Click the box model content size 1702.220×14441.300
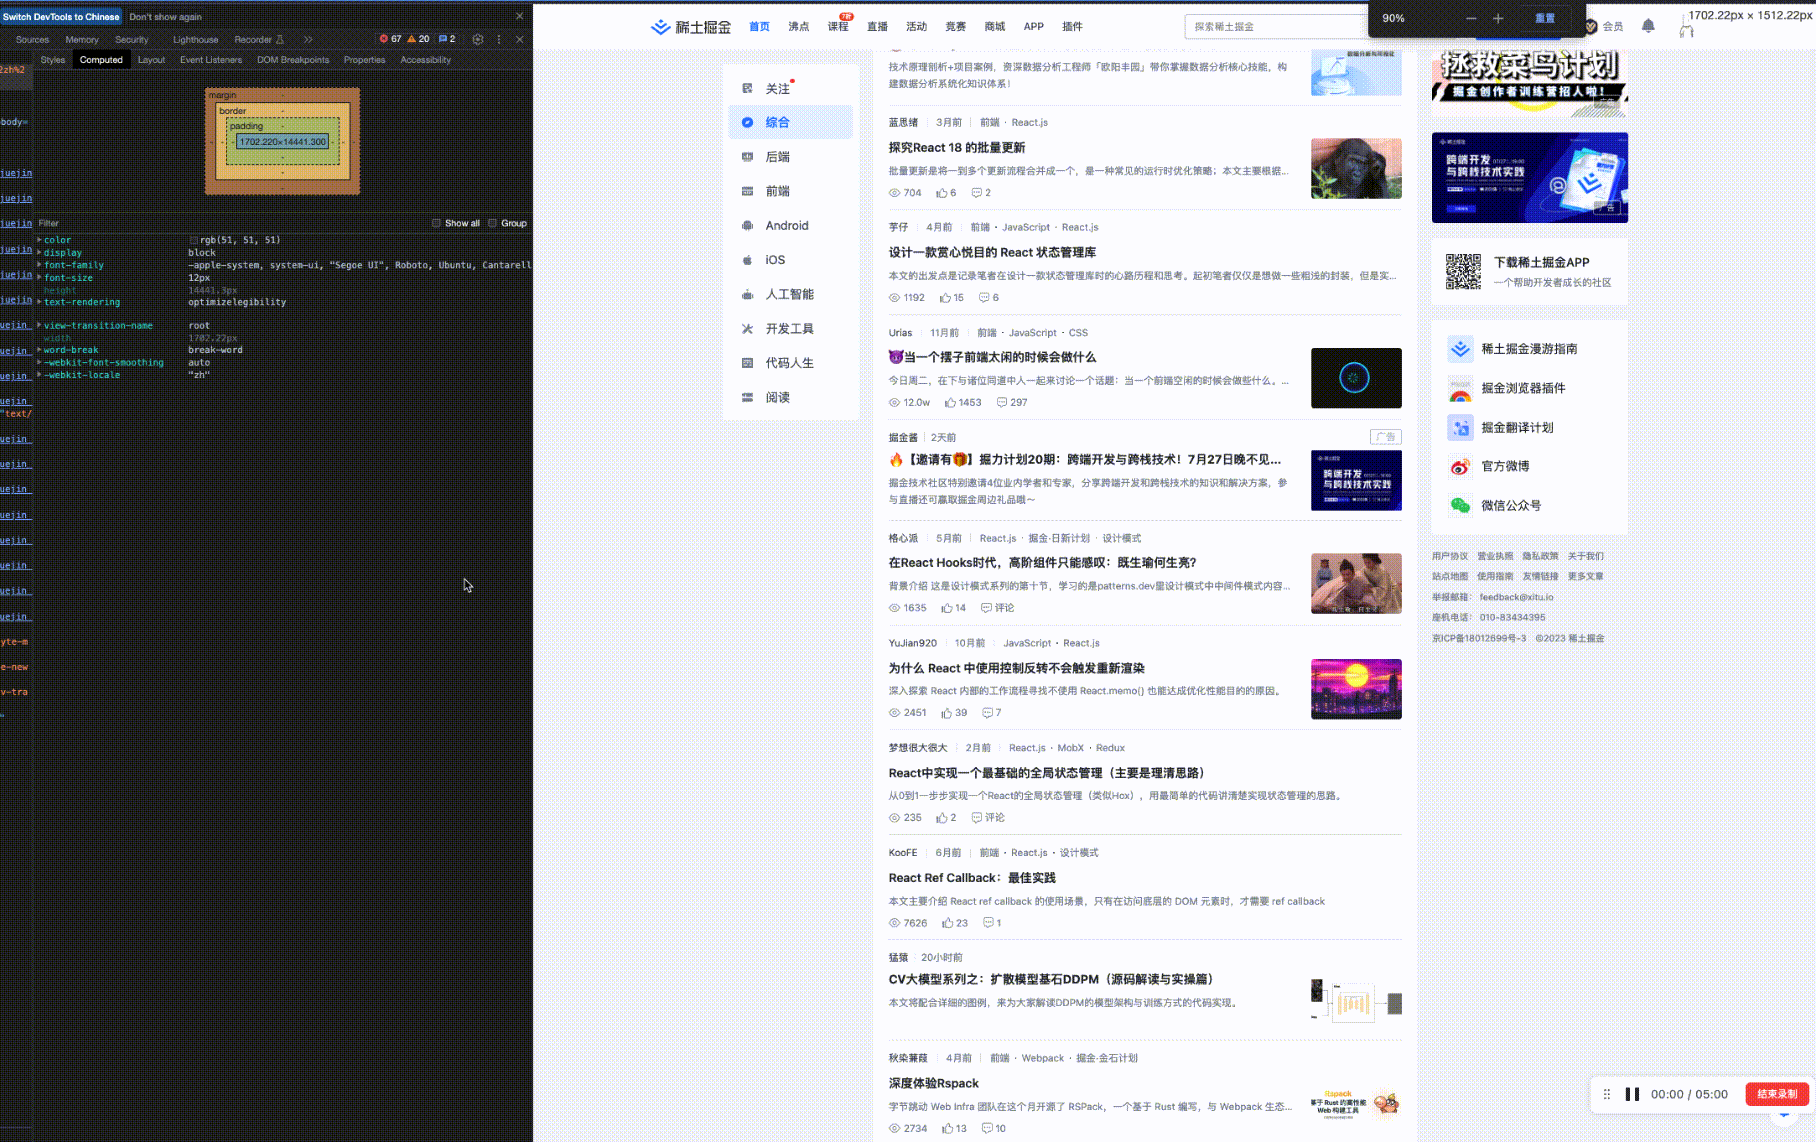 click(282, 142)
